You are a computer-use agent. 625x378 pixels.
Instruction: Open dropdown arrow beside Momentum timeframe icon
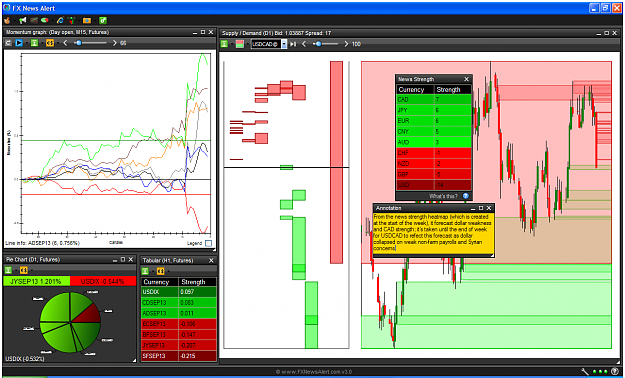pyautogui.click(x=42, y=43)
